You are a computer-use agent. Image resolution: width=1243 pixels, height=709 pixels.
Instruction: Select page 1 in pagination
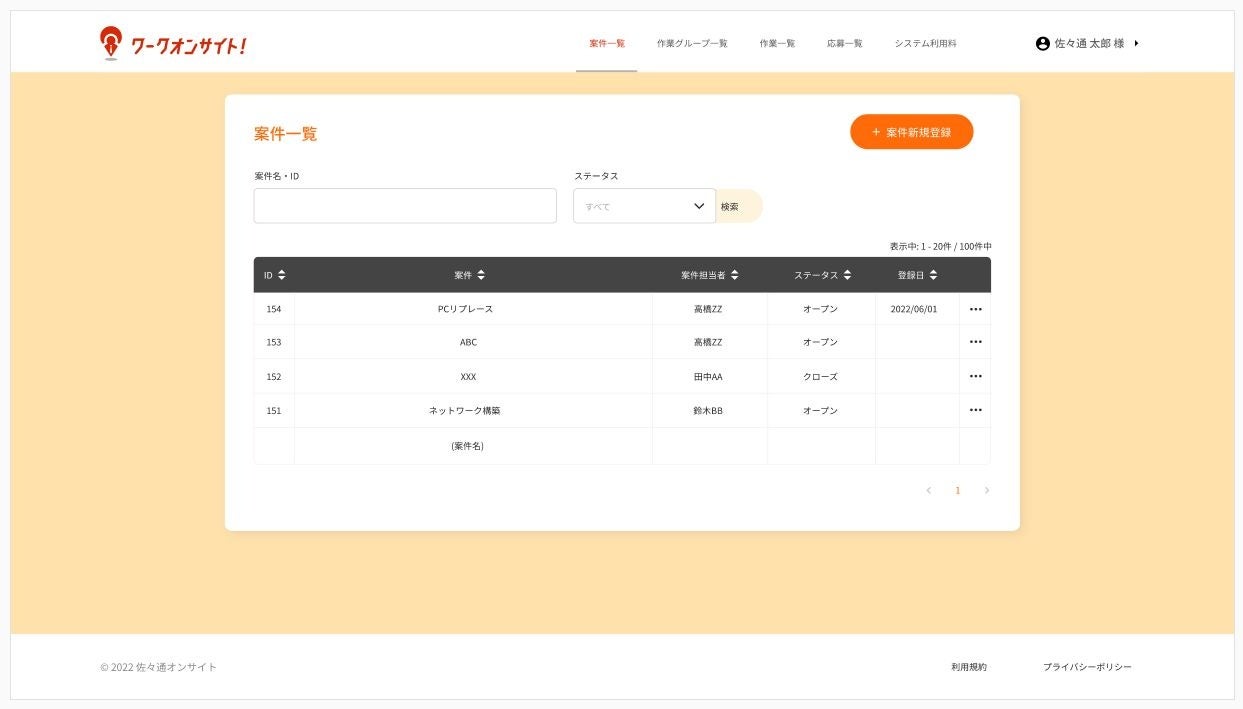tap(958, 490)
